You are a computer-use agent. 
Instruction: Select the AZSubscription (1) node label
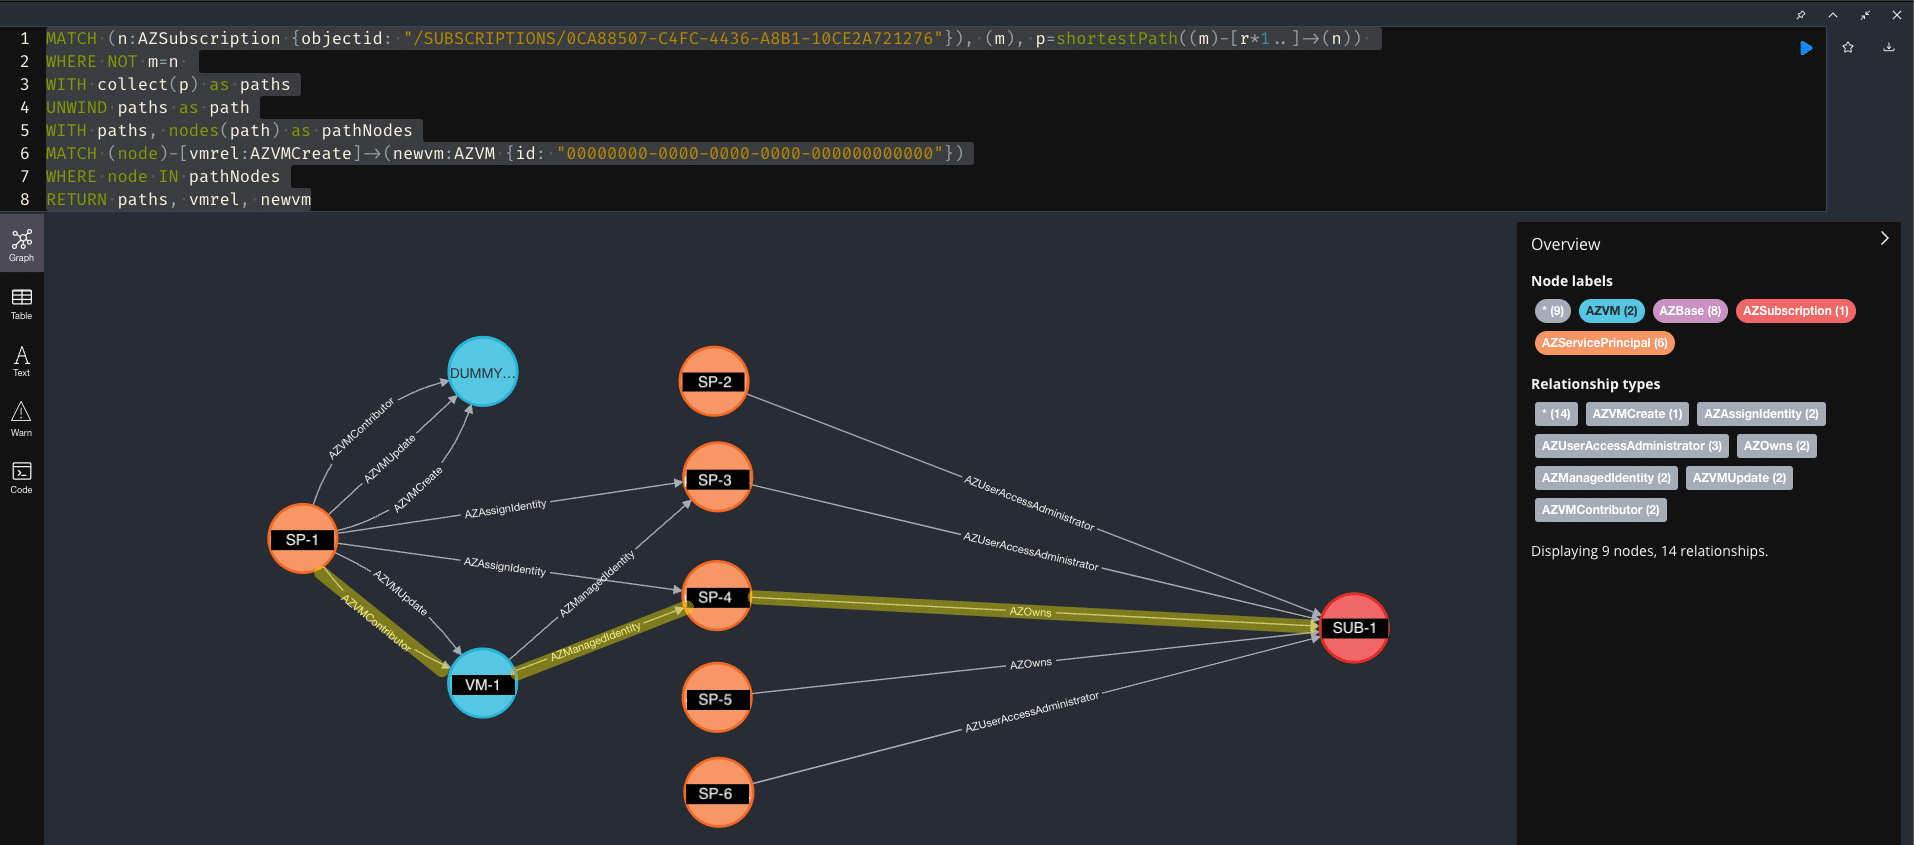(x=1795, y=311)
